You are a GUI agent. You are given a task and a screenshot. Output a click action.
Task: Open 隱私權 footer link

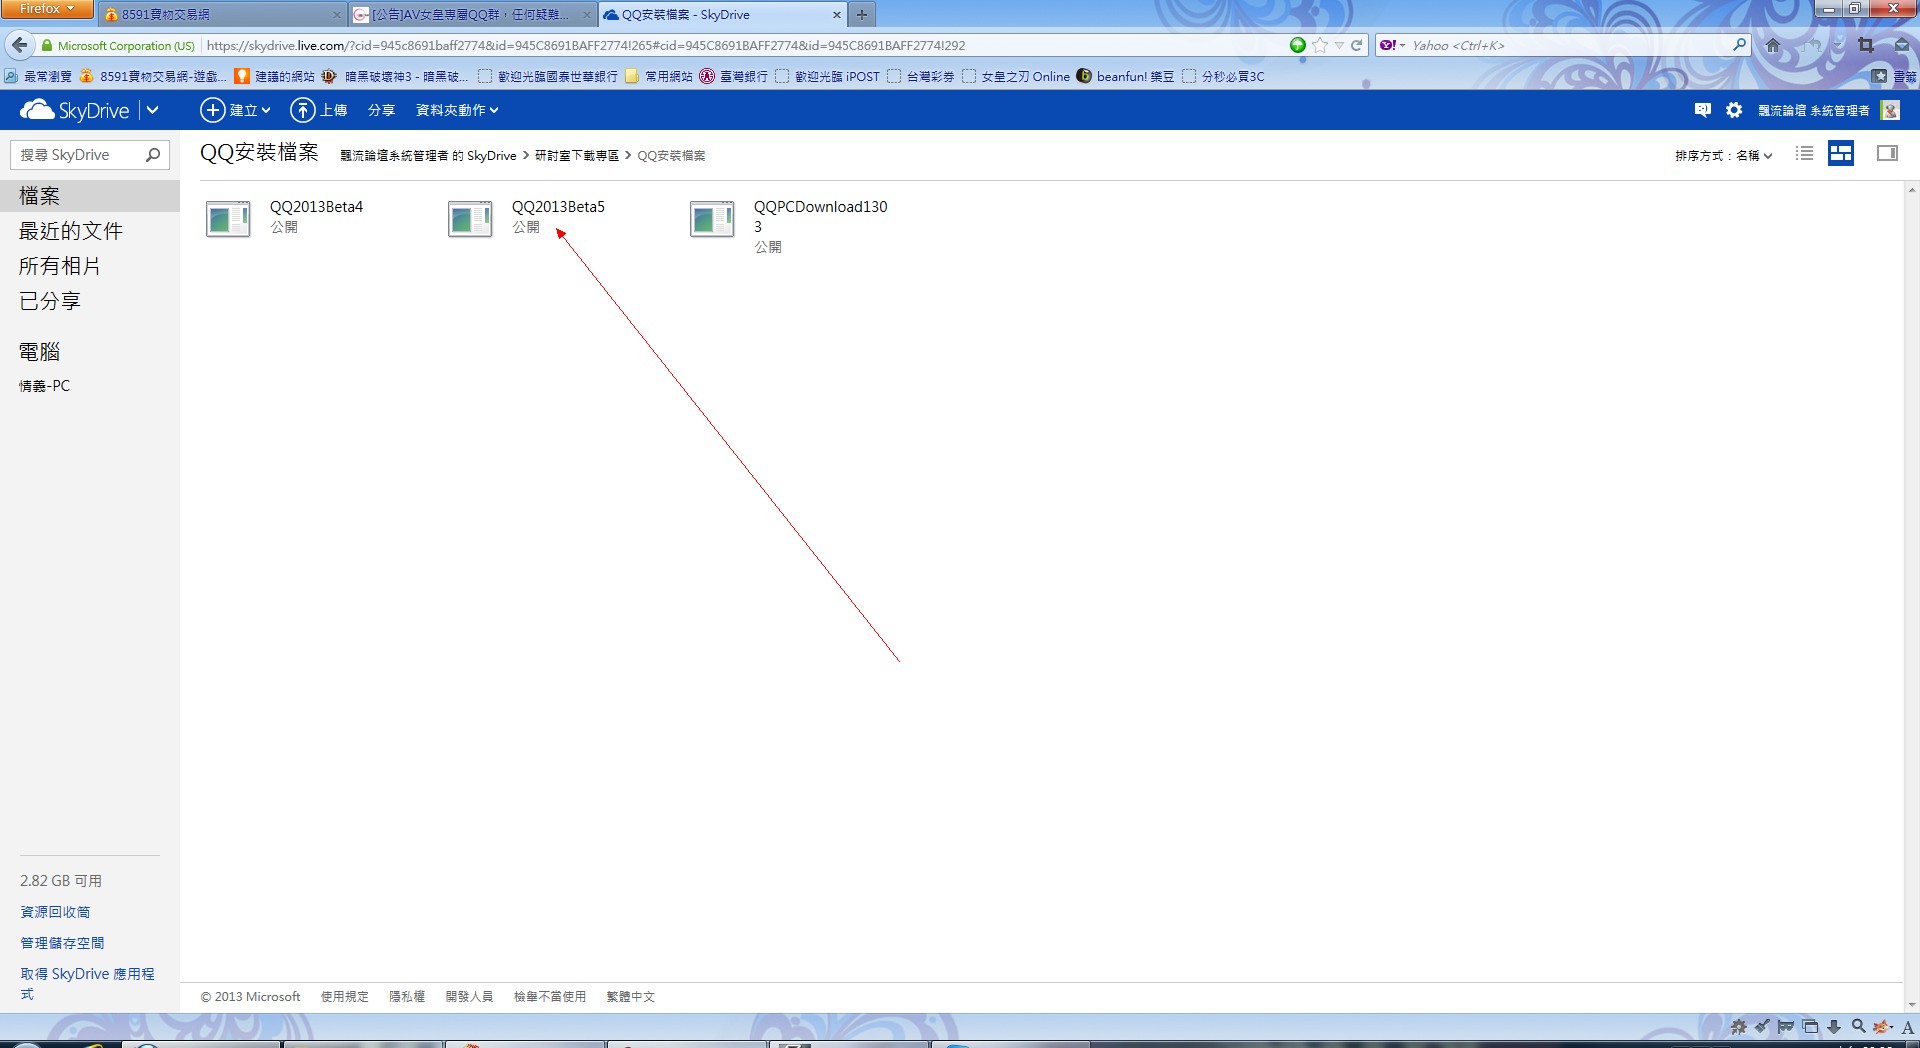tap(407, 997)
